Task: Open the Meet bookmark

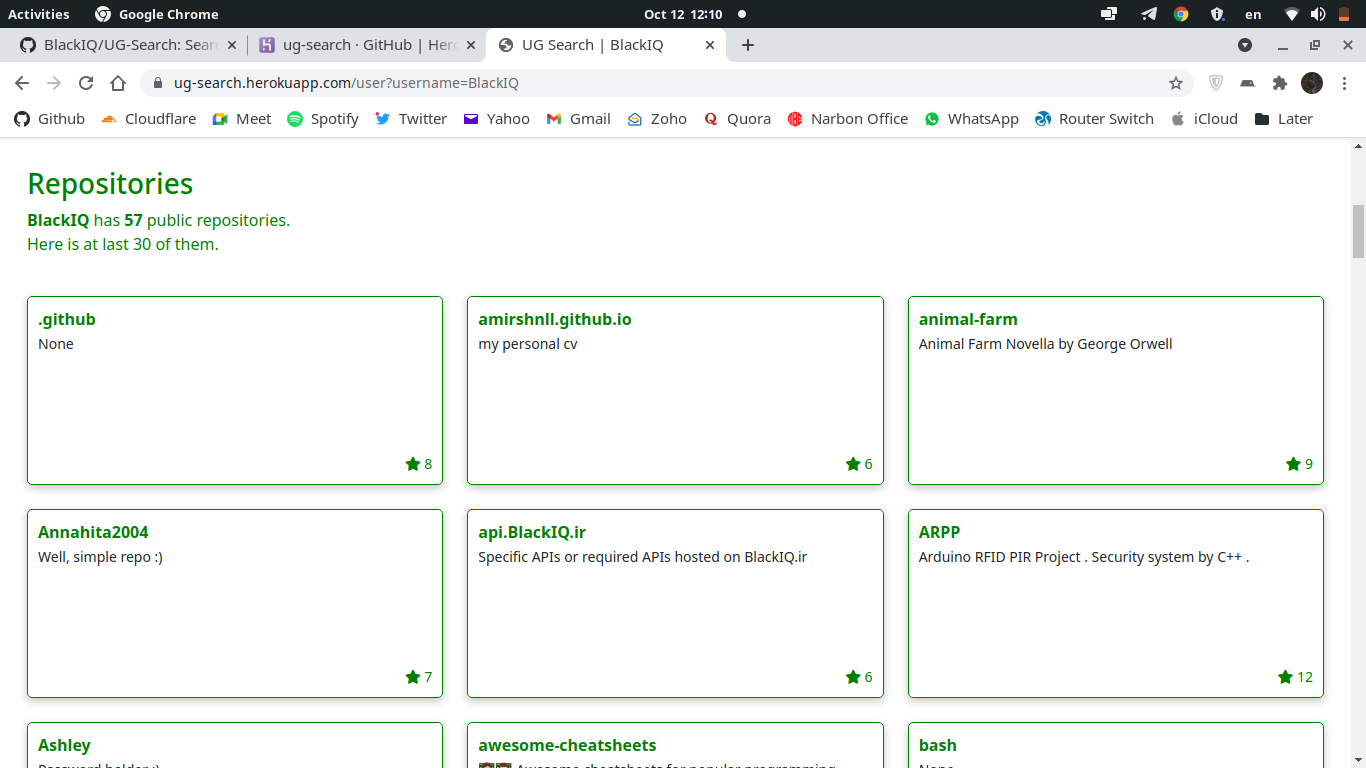Action: [242, 119]
